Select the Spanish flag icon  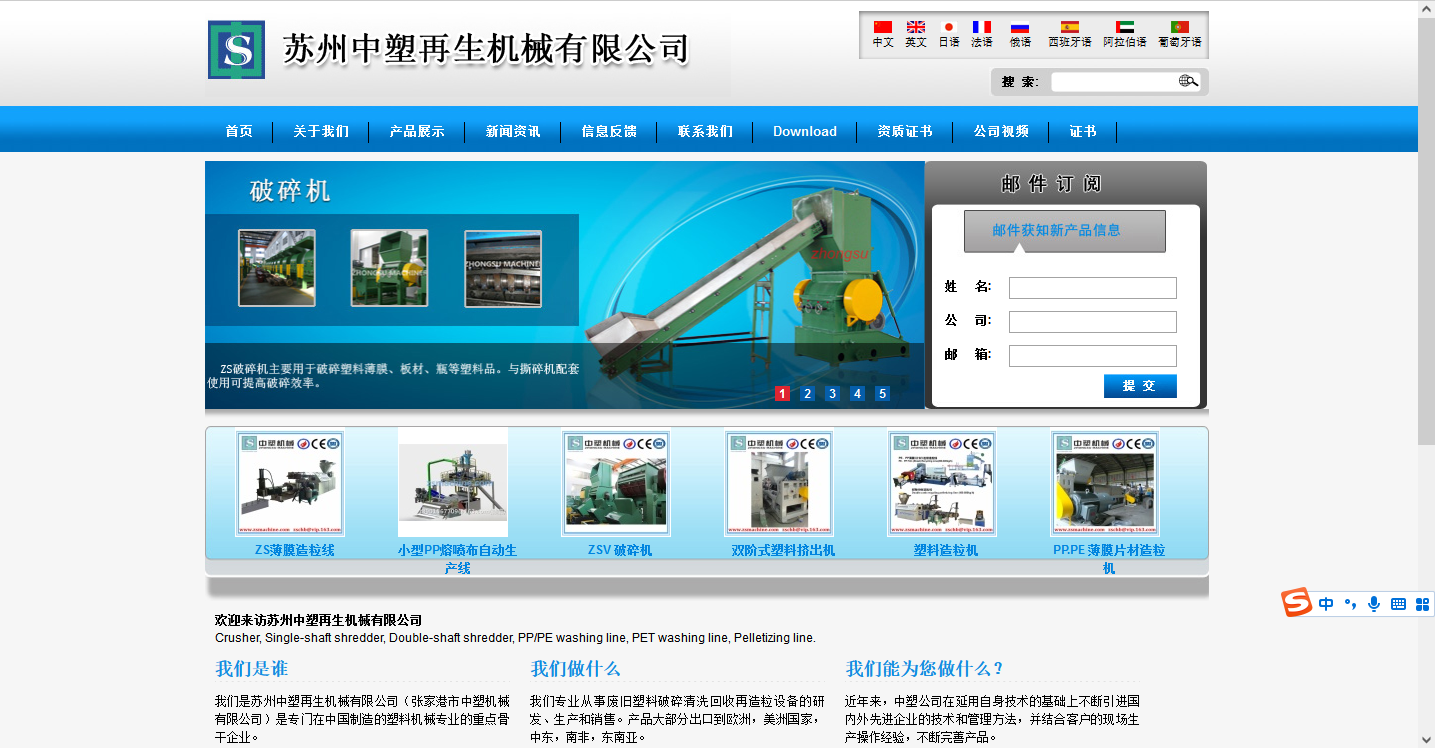point(1070,27)
